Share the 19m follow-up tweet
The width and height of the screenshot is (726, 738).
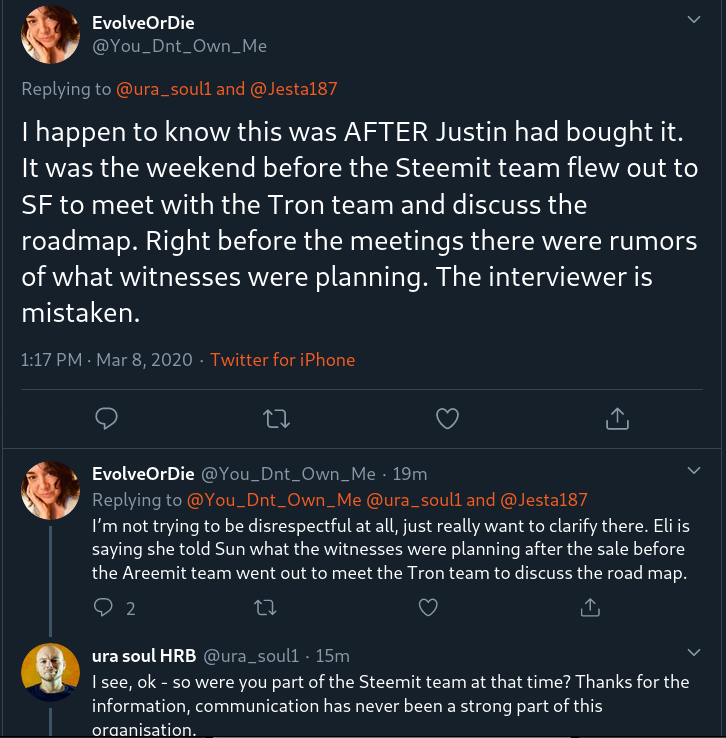(x=591, y=607)
